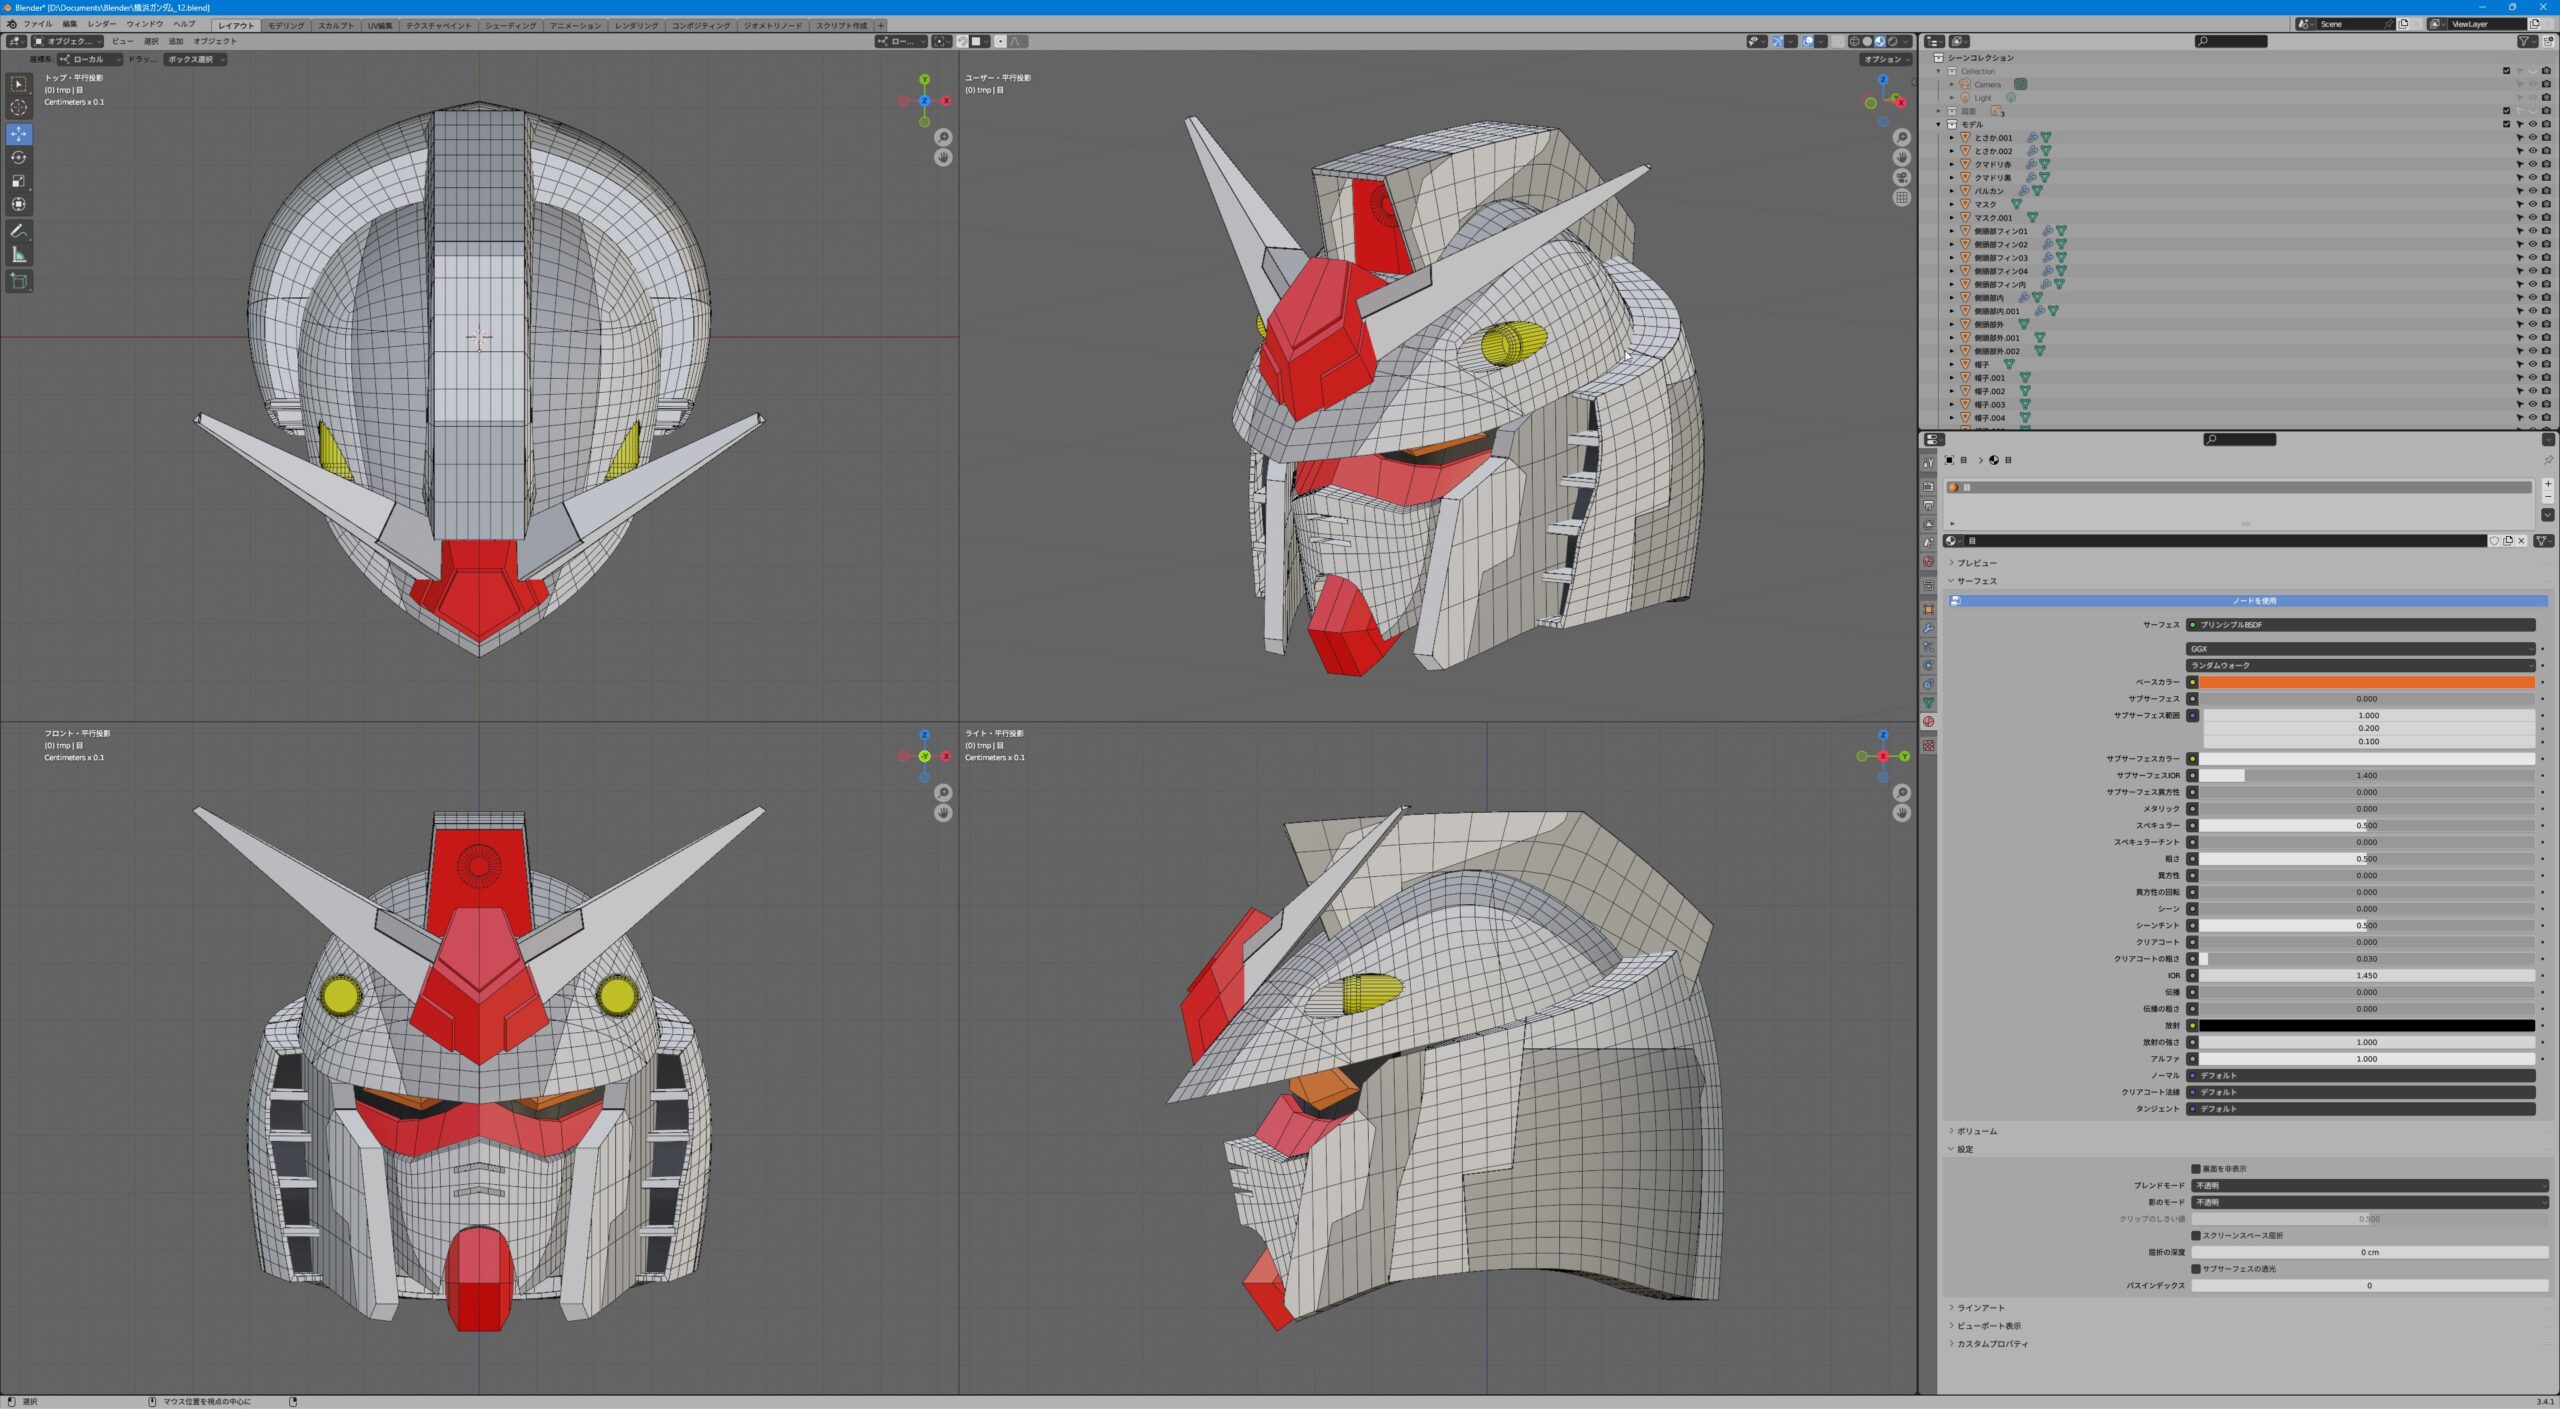
Task: Choose the Add Cube tool
Action: (x=19, y=282)
